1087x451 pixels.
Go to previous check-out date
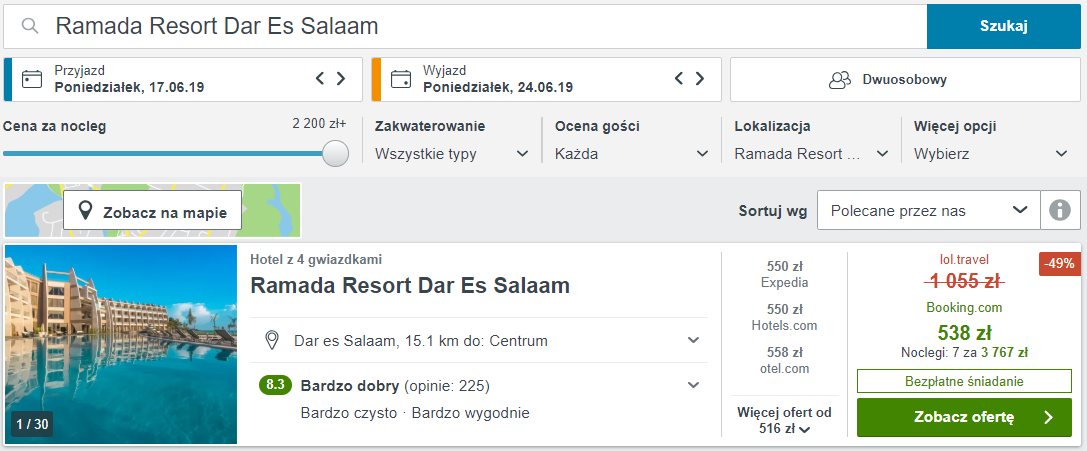point(679,78)
